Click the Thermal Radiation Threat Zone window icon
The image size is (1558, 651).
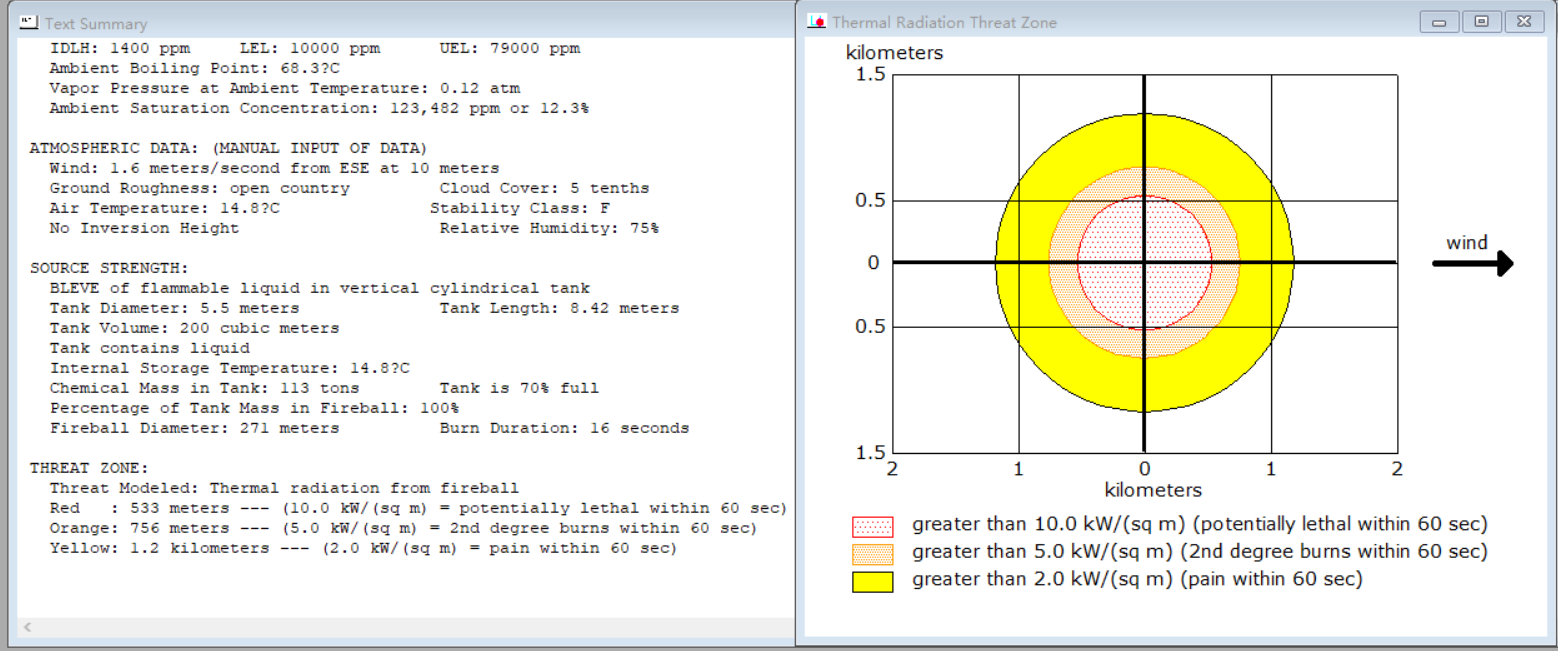point(817,22)
